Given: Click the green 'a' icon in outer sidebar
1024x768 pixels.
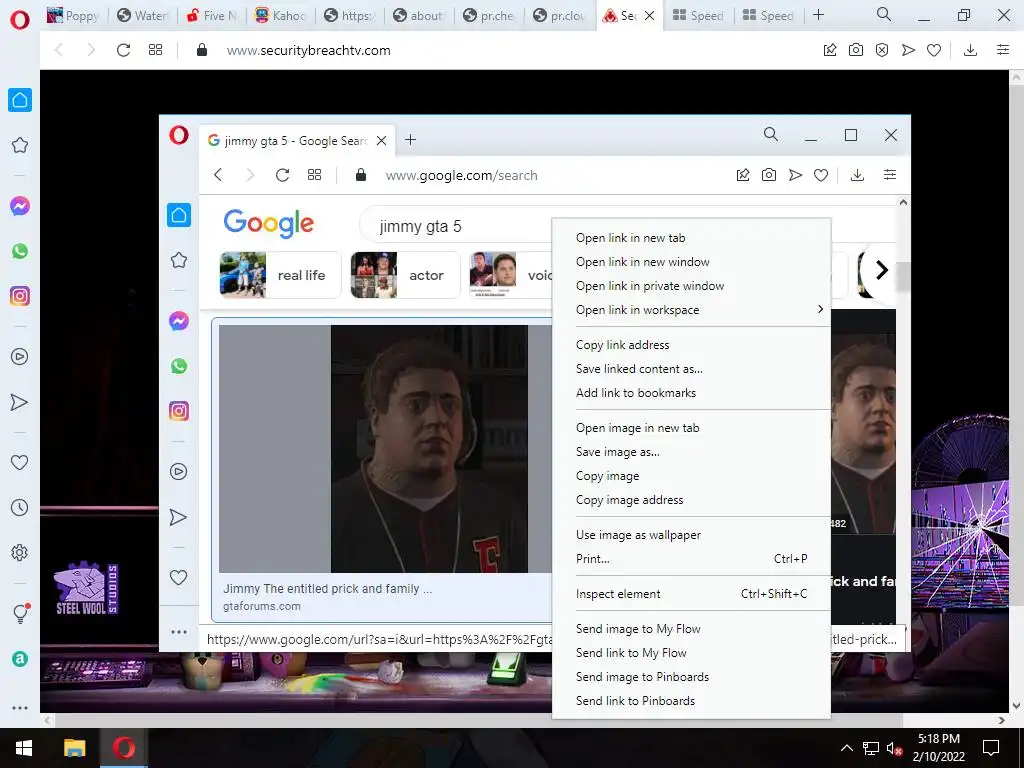Looking at the screenshot, I should 20,659.
